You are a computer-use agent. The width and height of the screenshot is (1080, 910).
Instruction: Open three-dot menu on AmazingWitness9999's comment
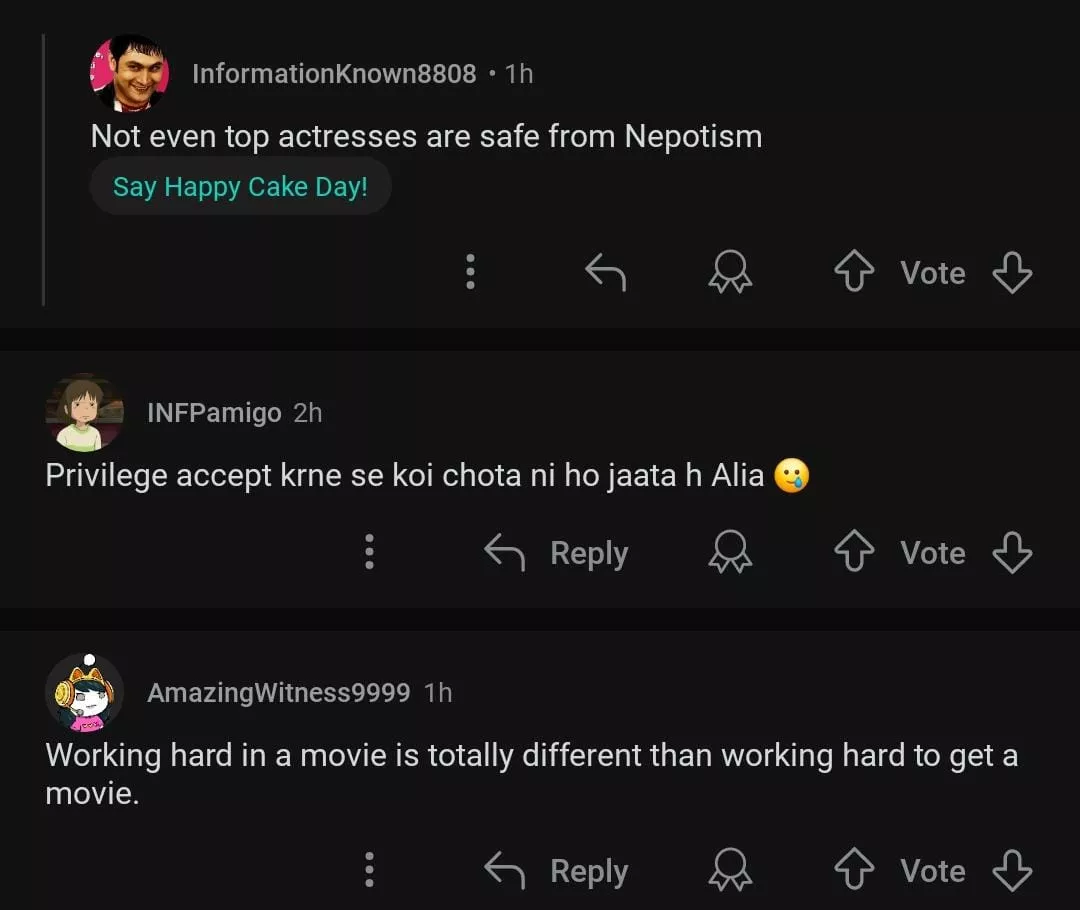[369, 871]
